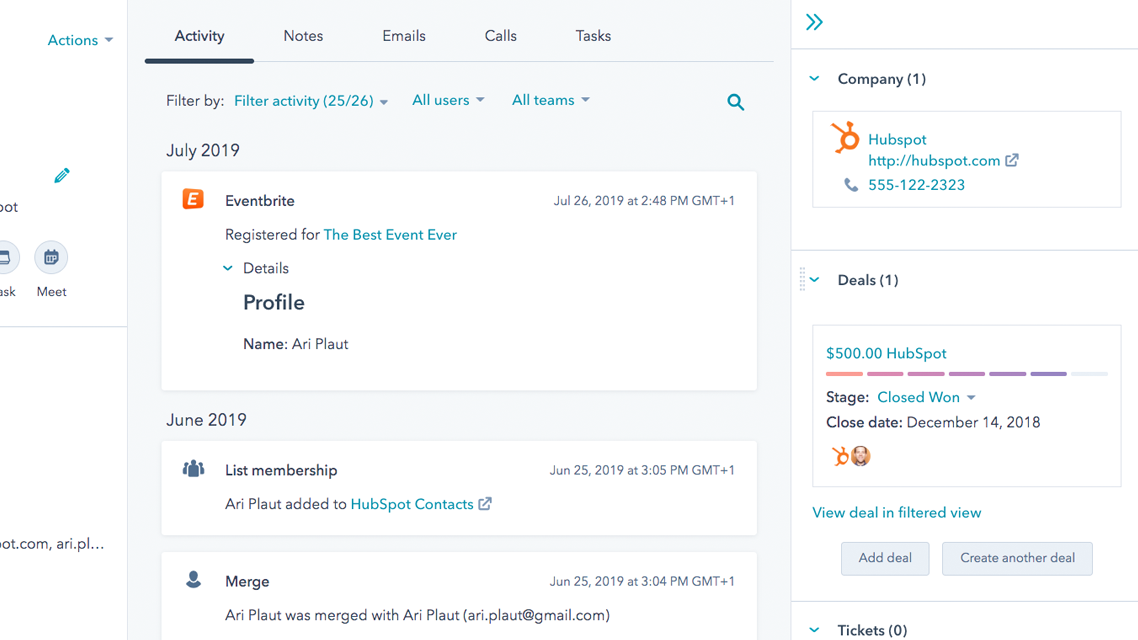Click the contact avatar on the deal card
Image resolution: width=1138 pixels, height=640 pixels.
click(860, 456)
